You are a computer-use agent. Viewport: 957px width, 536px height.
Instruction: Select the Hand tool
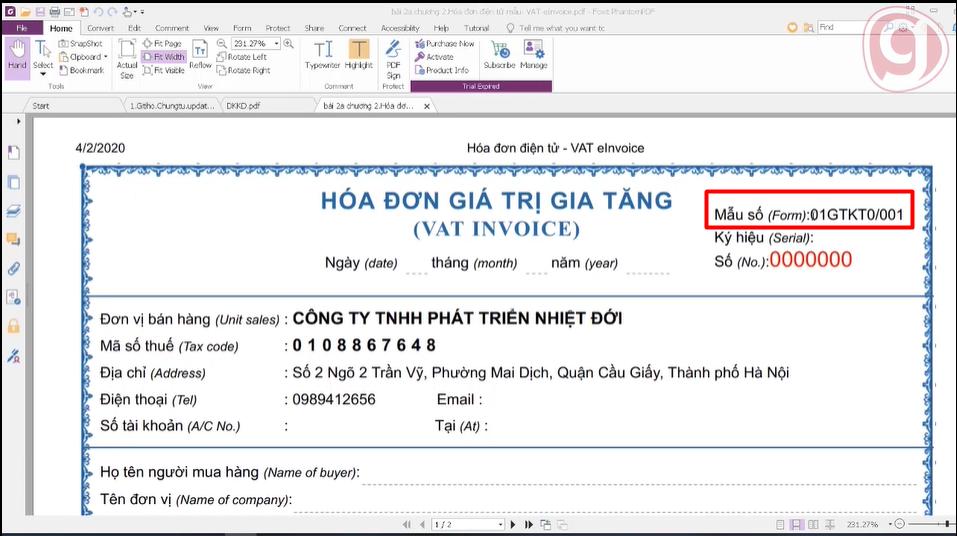coord(17,56)
